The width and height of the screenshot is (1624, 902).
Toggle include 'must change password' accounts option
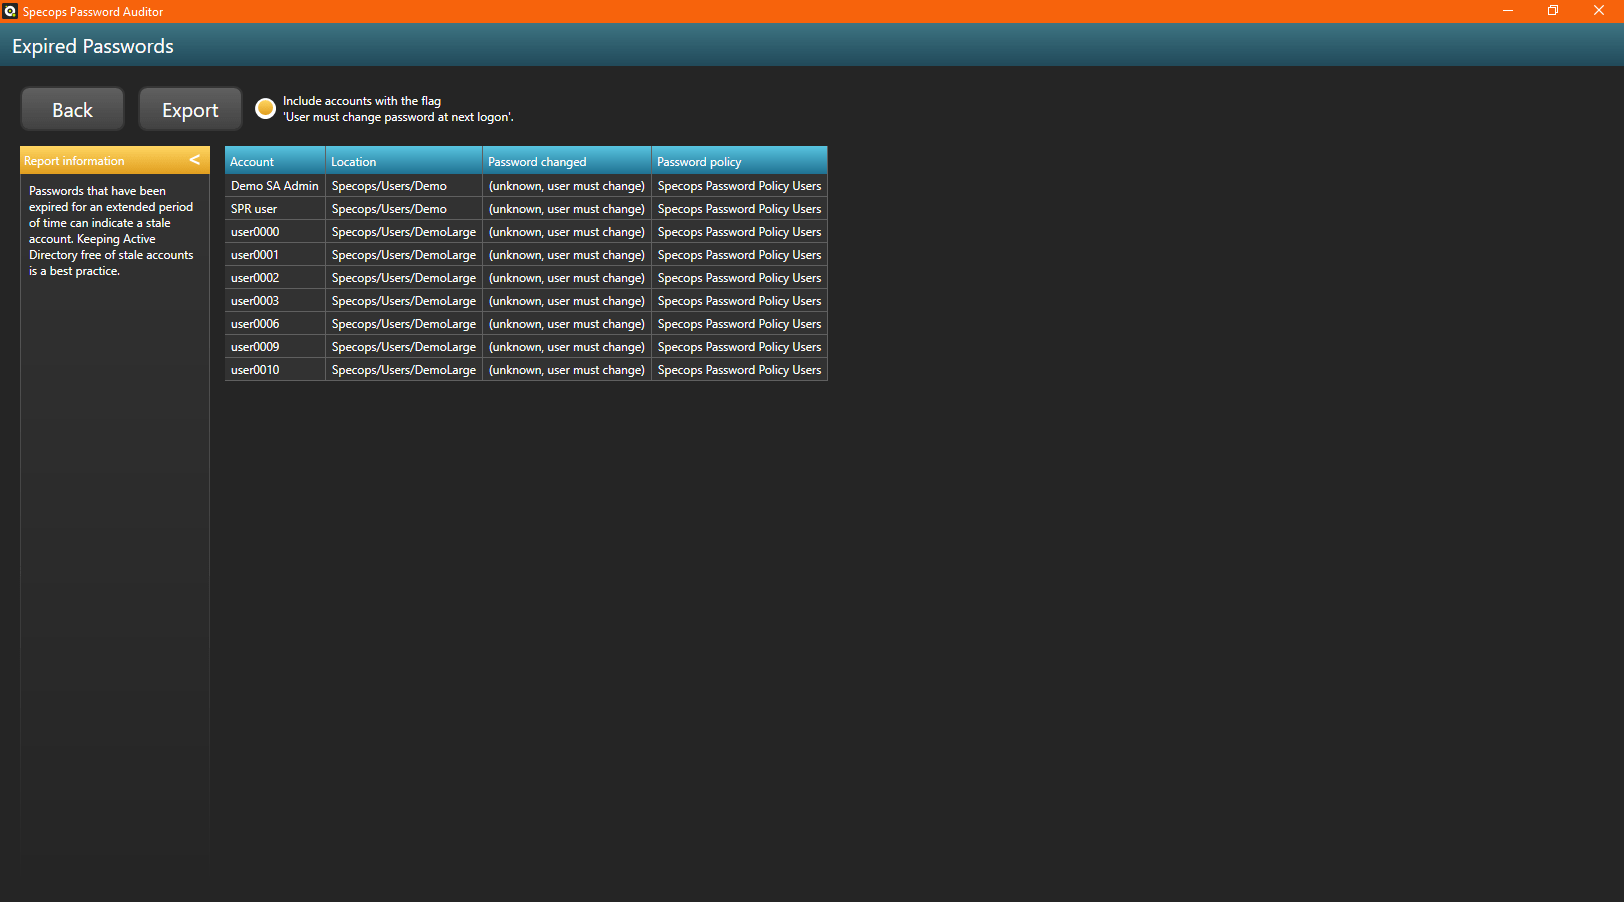pyautogui.click(x=265, y=108)
